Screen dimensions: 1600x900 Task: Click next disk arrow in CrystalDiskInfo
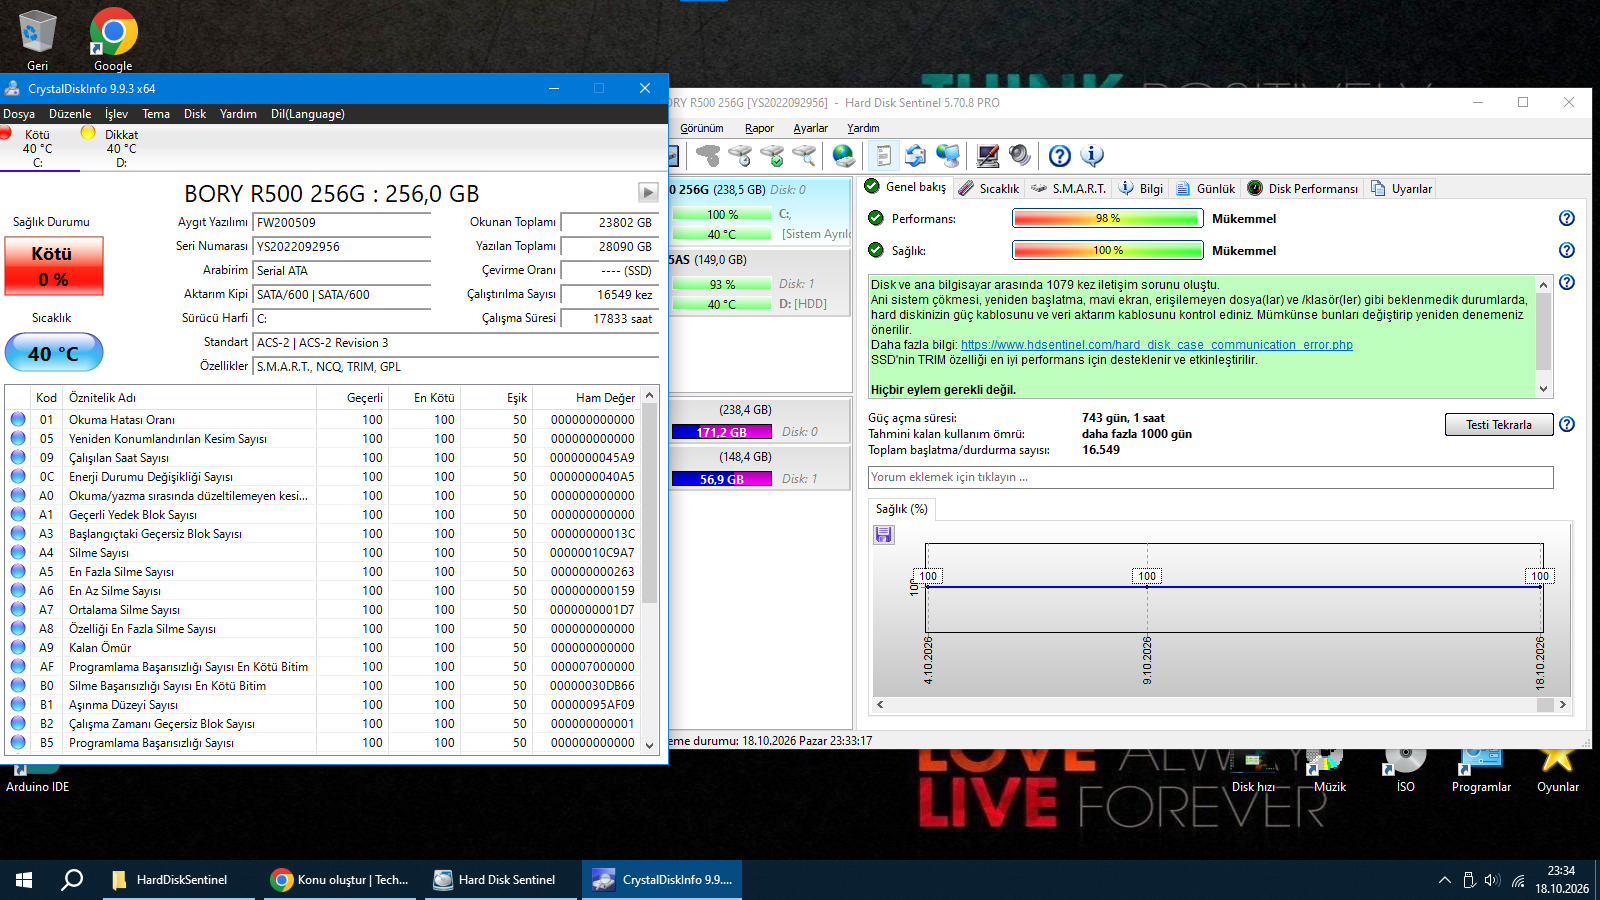coord(648,192)
